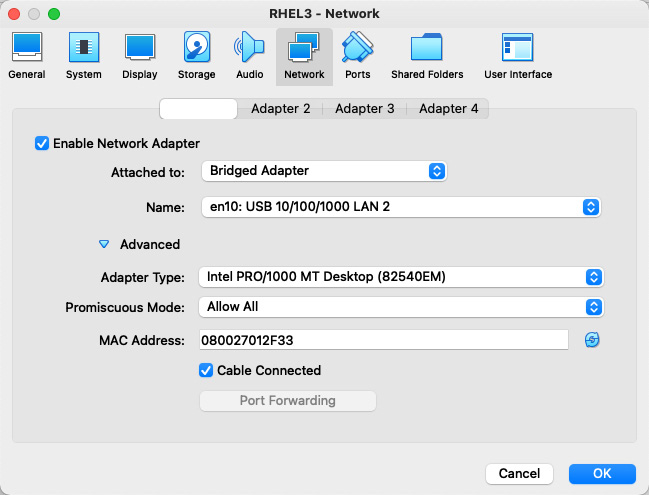Click the green zoom window button
The width and height of the screenshot is (649, 495).
54,14
